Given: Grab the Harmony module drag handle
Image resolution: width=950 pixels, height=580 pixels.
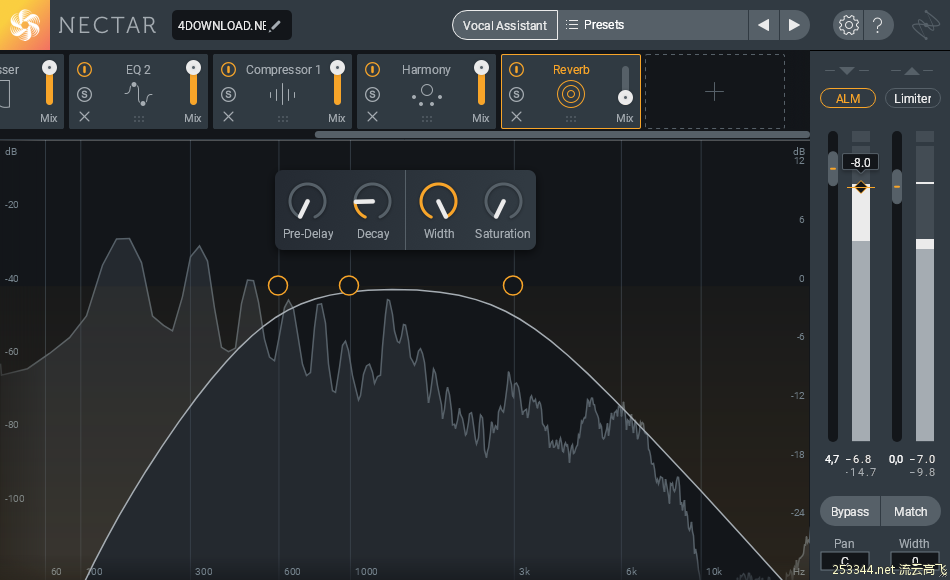Looking at the screenshot, I should 427,119.
